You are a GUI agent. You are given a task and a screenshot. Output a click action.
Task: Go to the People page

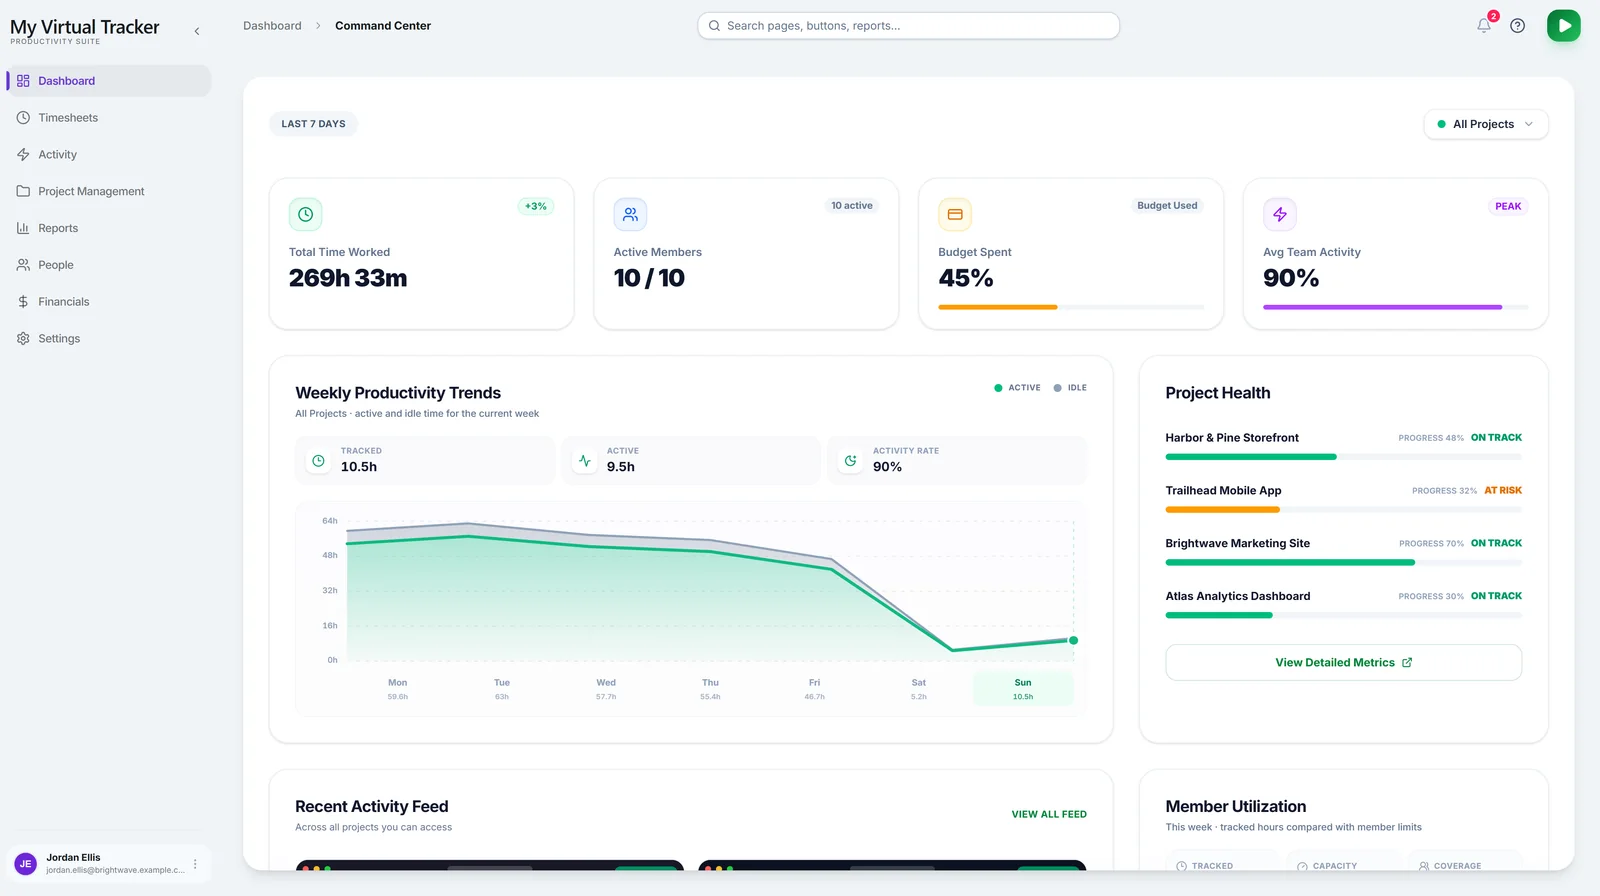(109, 265)
